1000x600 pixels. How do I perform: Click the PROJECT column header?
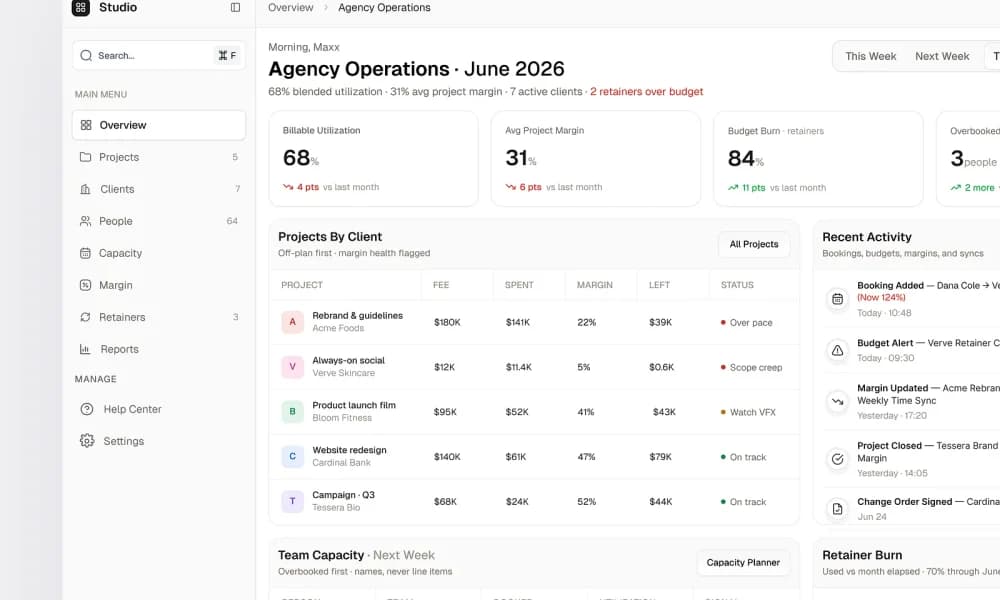point(302,285)
